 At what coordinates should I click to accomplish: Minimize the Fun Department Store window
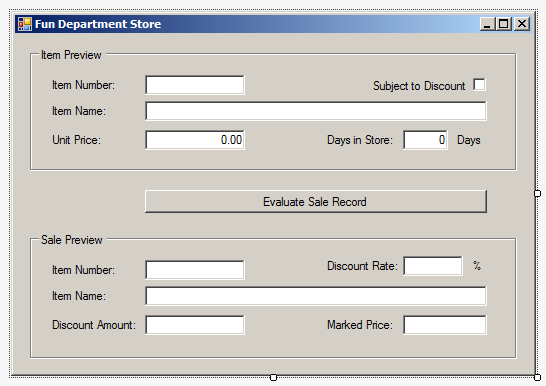[x=488, y=24]
